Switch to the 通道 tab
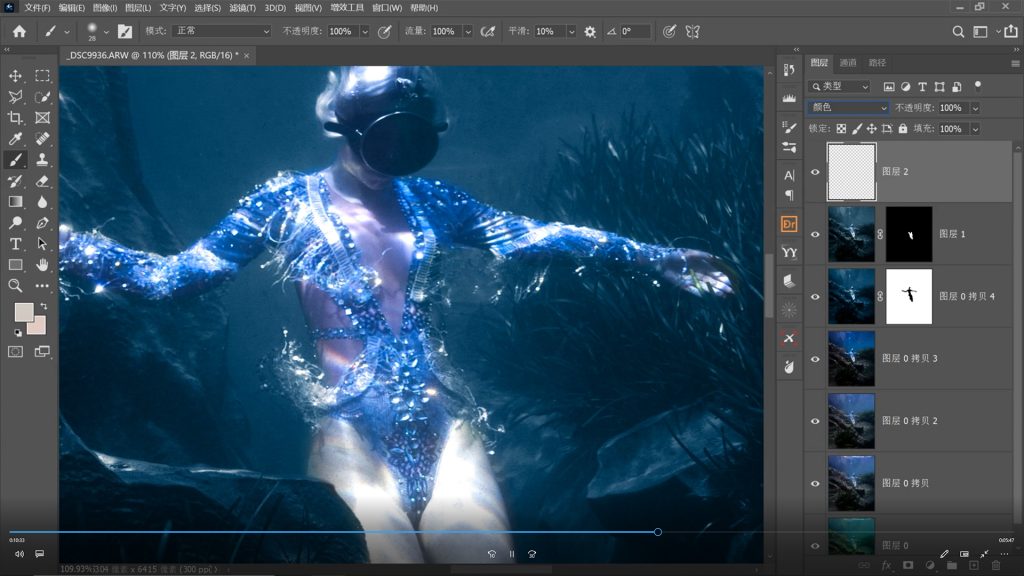This screenshot has width=1024, height=576. click(x=848, y=63)
